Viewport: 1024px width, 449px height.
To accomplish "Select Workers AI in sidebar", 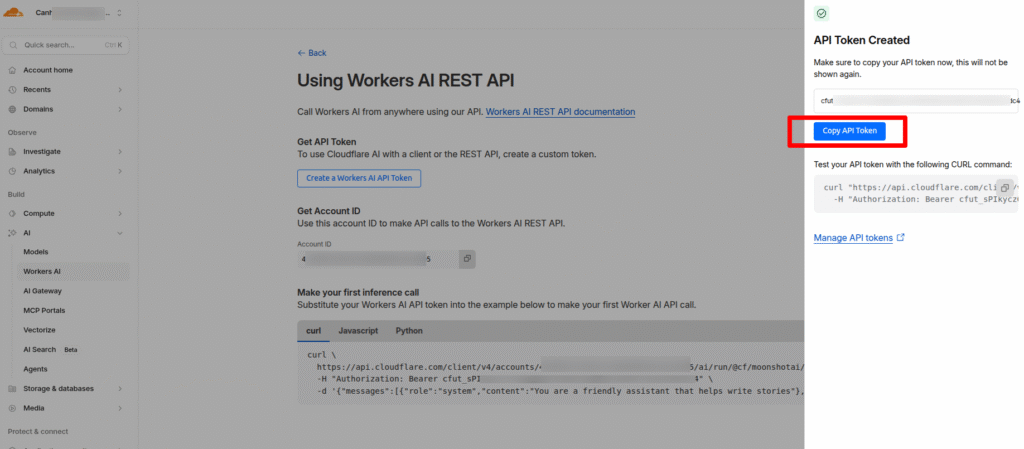I will pyautogui.click(x=73, y=271).
